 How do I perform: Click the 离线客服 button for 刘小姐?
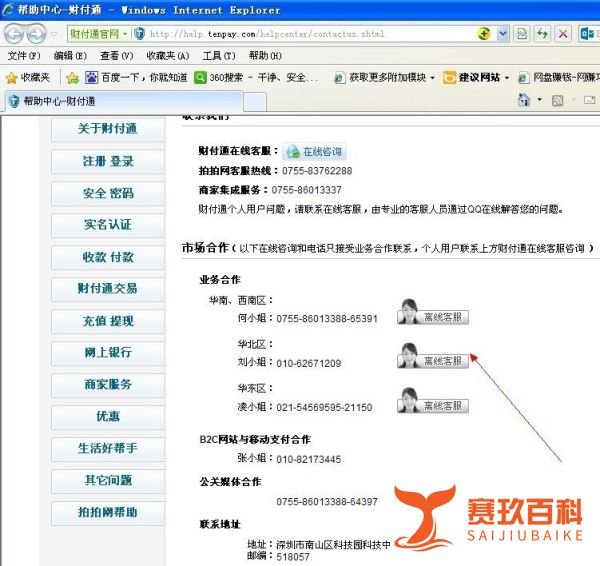tap(433, 357)
